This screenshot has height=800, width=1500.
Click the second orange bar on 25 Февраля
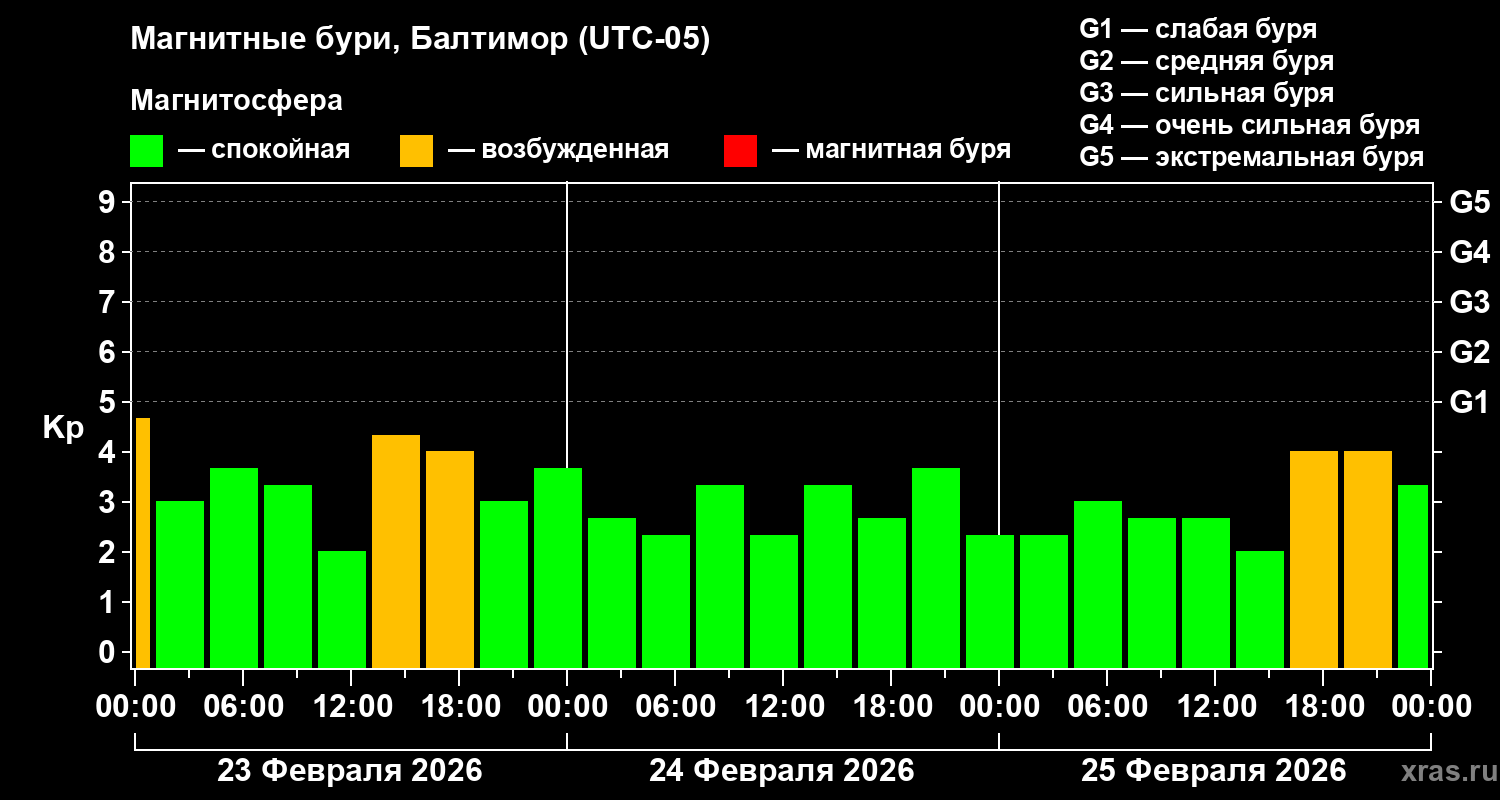(x=1368, y=559)
